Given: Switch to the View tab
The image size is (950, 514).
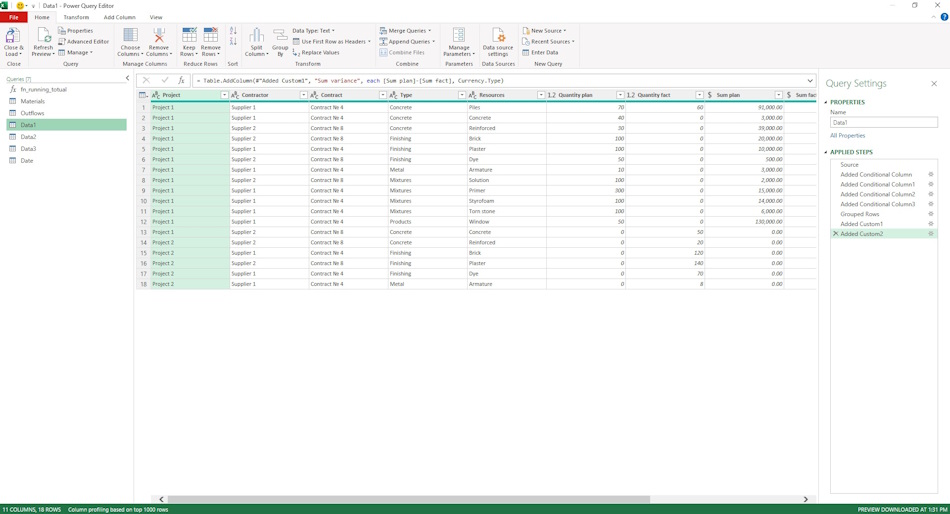Looking at the screenshot, I should [x=156, y=17].
